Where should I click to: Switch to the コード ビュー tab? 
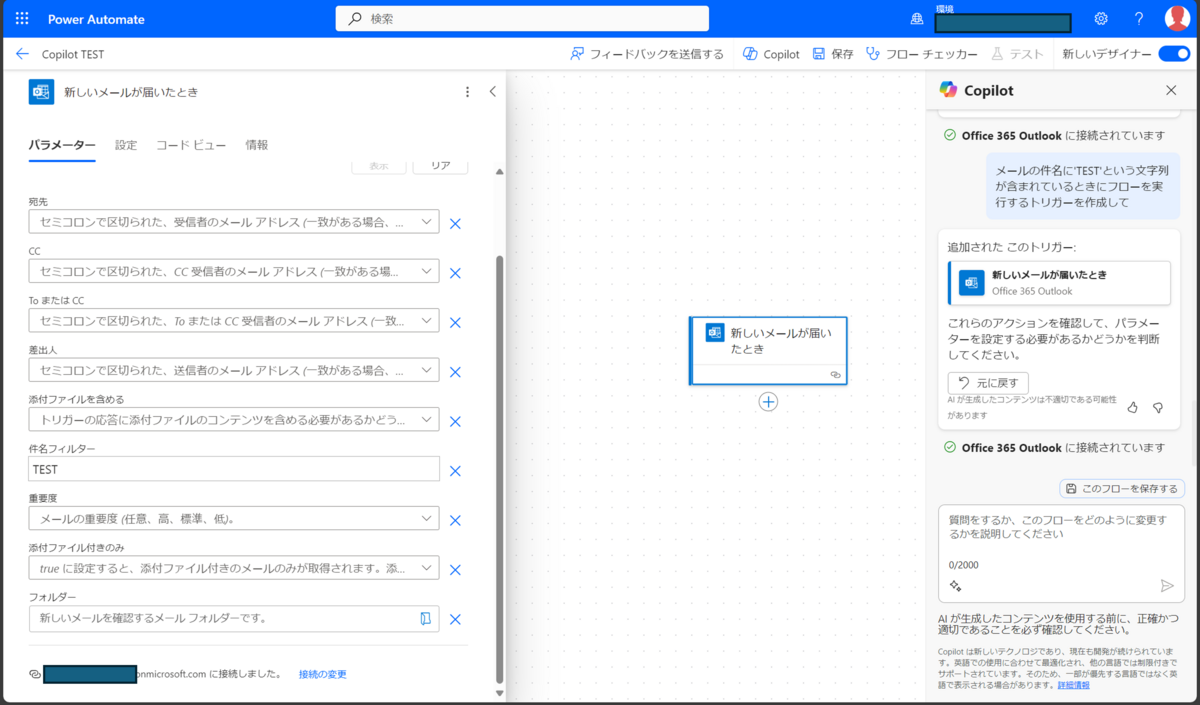191,145
